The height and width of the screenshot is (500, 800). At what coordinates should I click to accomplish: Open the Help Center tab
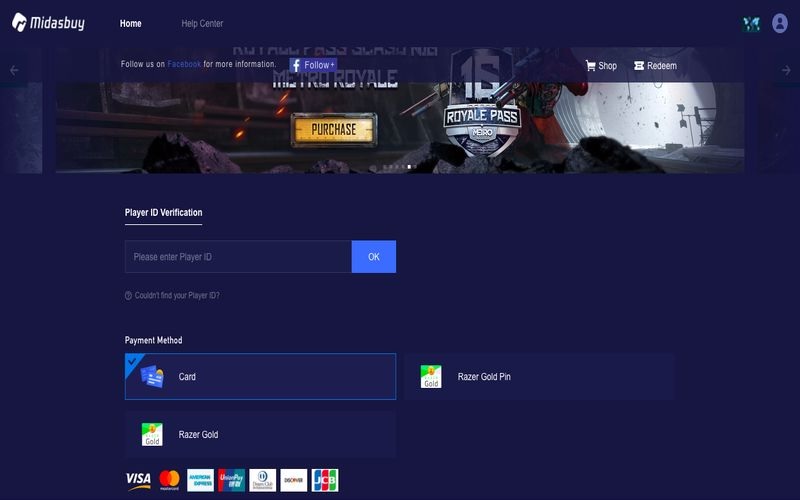(202, 23)
